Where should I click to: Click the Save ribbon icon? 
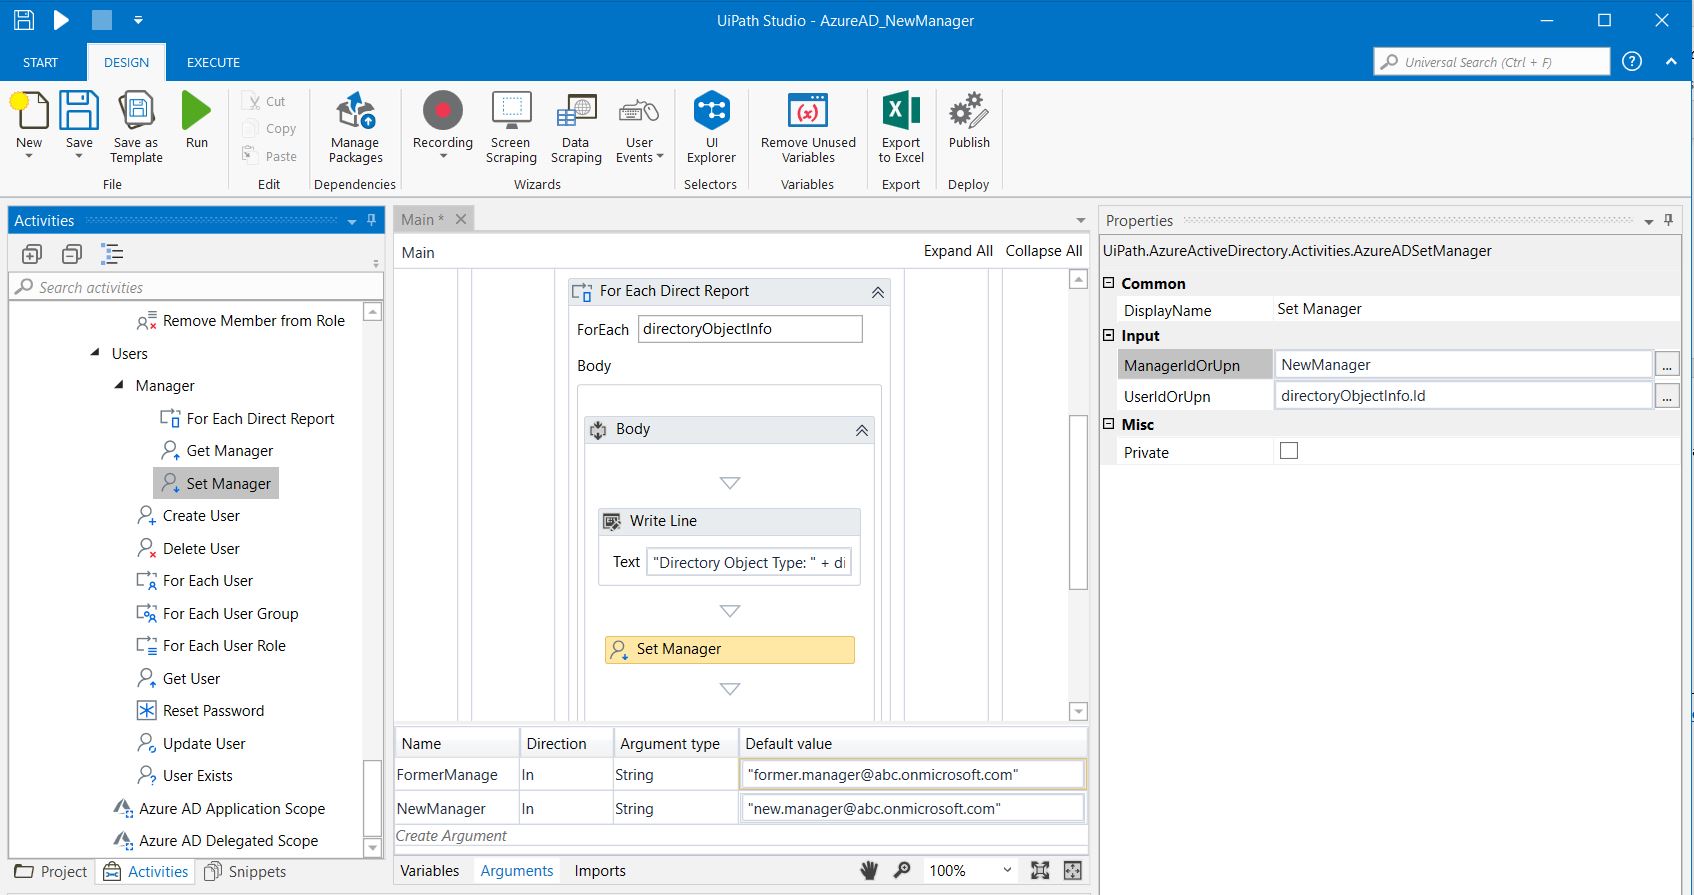(x=79, y=111)
